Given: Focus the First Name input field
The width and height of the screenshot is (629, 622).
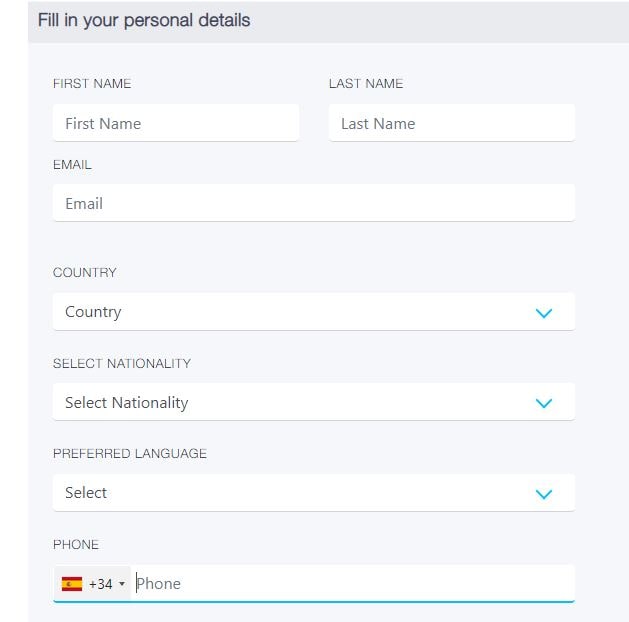Looking at the screenshot, I should coord(176,123).
